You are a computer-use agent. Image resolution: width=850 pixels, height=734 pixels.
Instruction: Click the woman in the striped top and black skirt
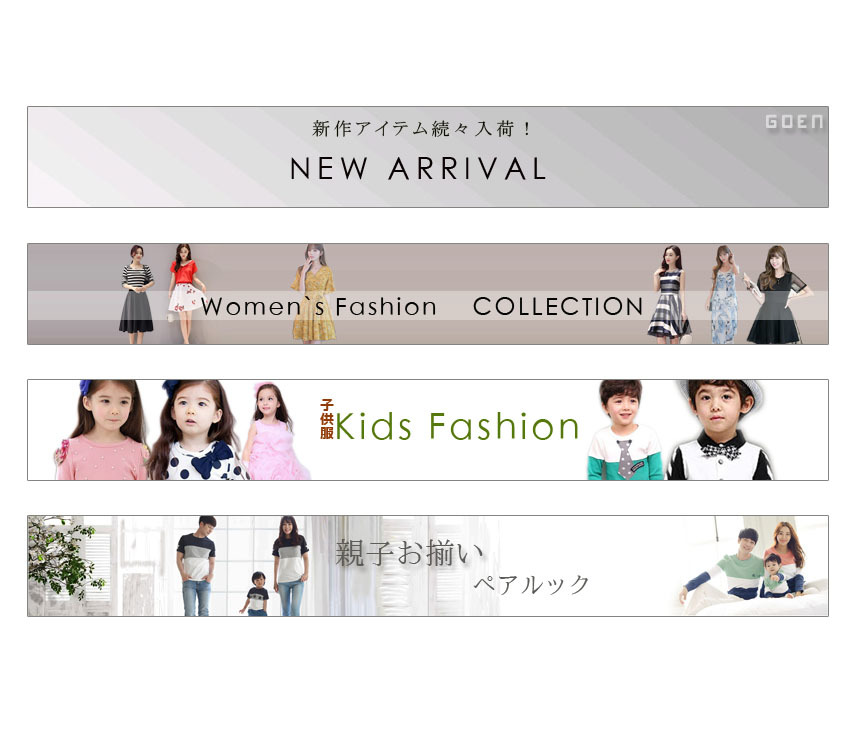coord(137,294)
